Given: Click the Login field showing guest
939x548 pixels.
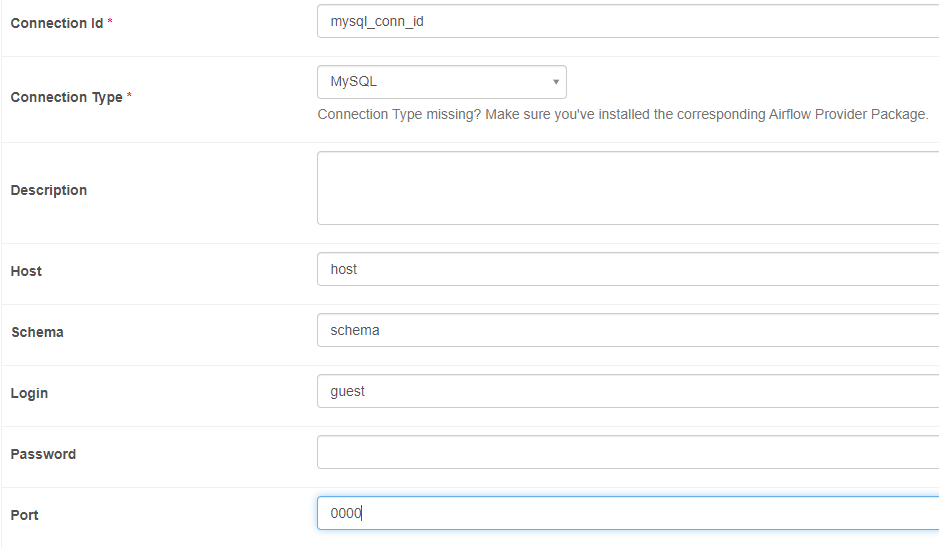Looking at the screenshot, I should coord(628,391).
